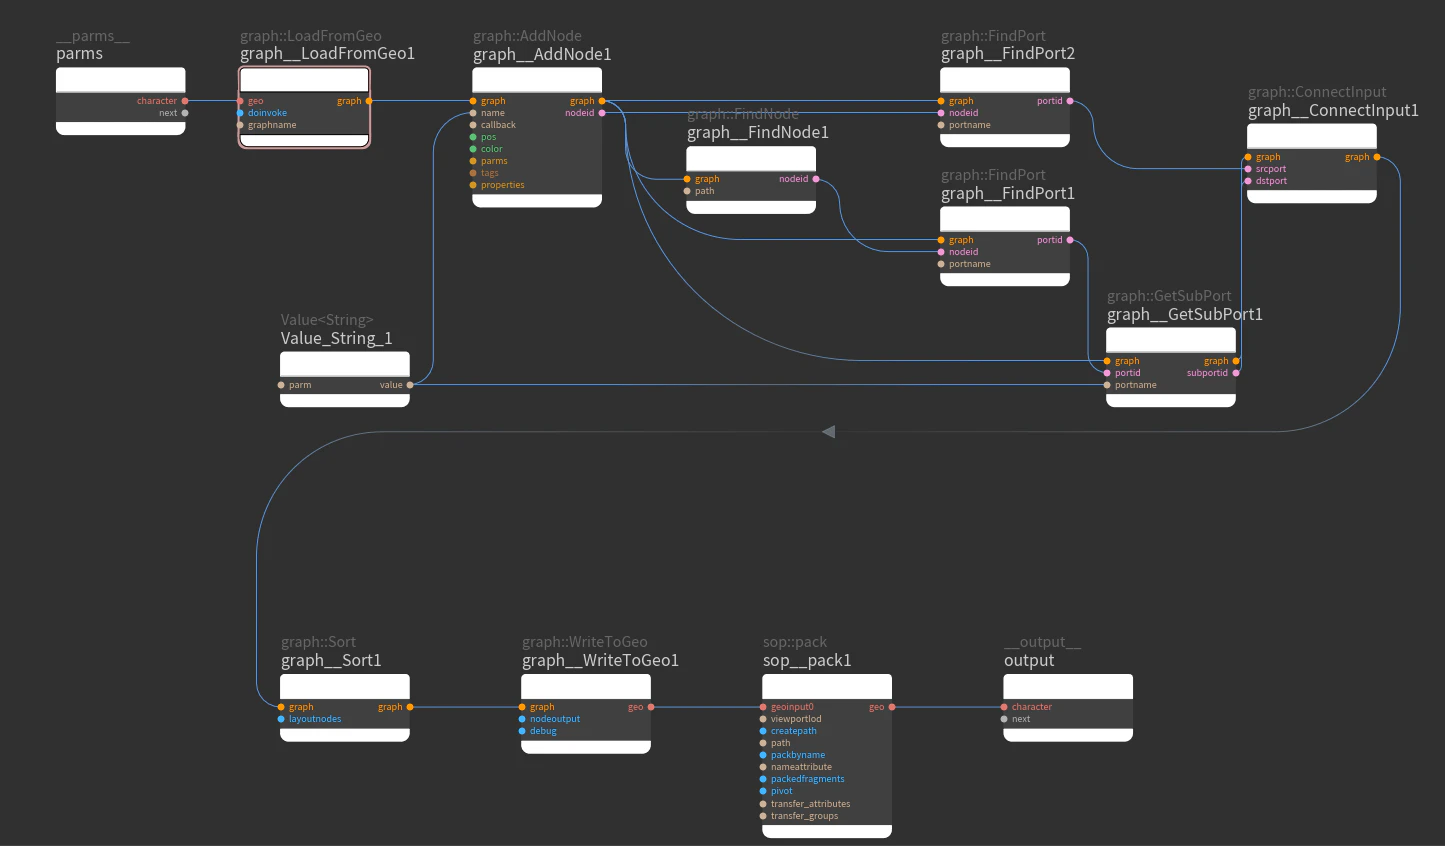Click the portname port on graph__FindPort1
The image size is (1445, 846).
coord(941,264)
